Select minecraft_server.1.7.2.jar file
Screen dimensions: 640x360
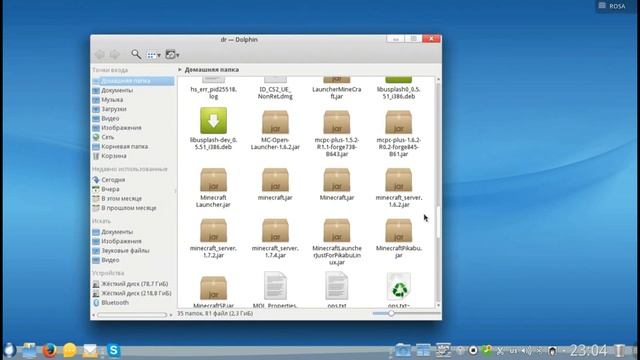[213, 238]
